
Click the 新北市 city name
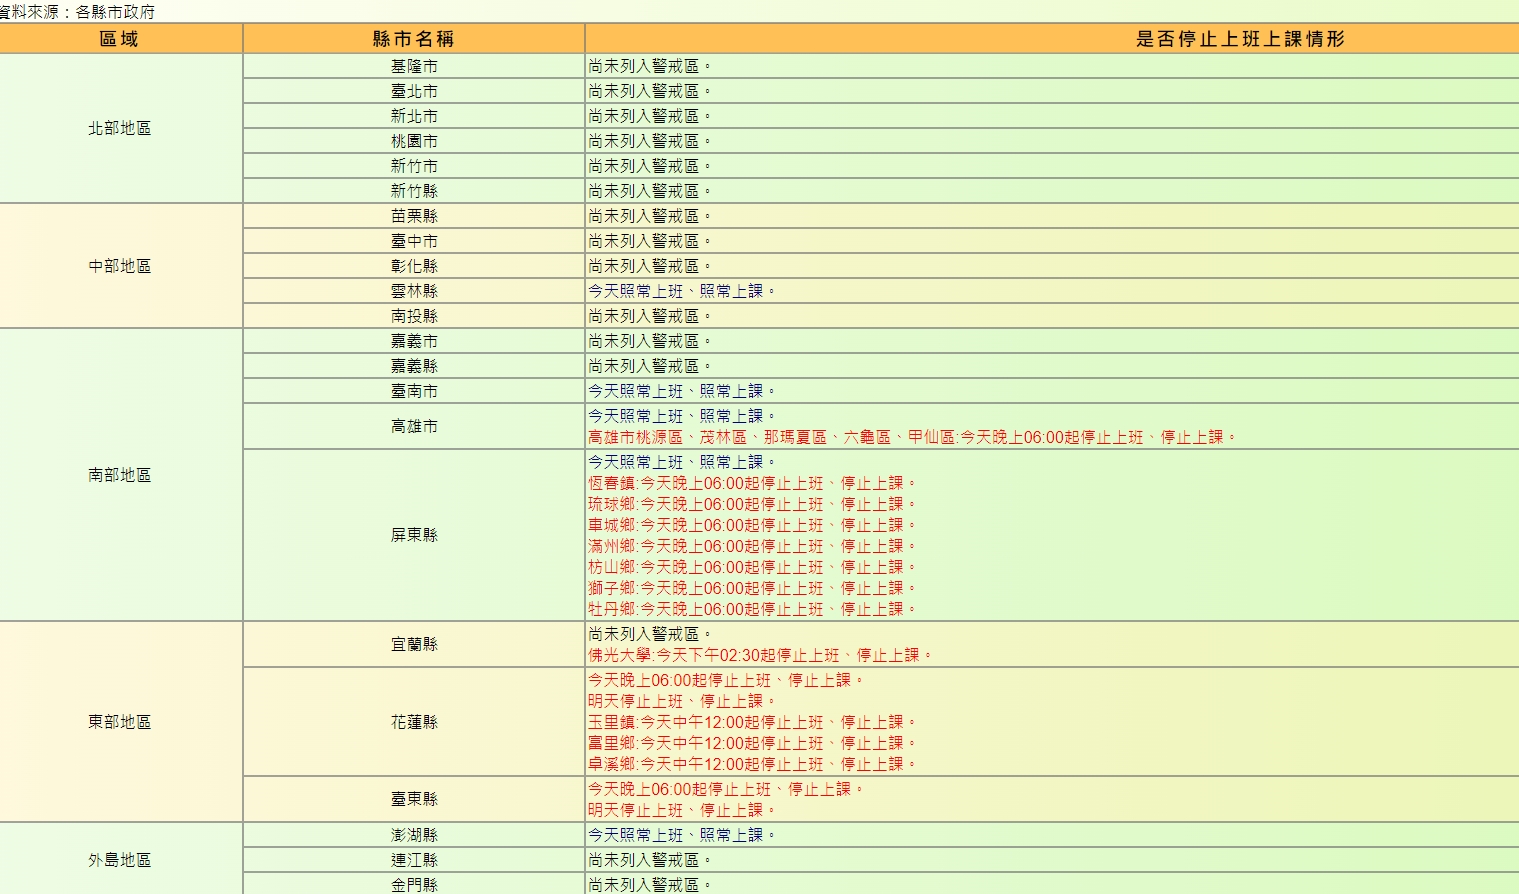(414, 116)
